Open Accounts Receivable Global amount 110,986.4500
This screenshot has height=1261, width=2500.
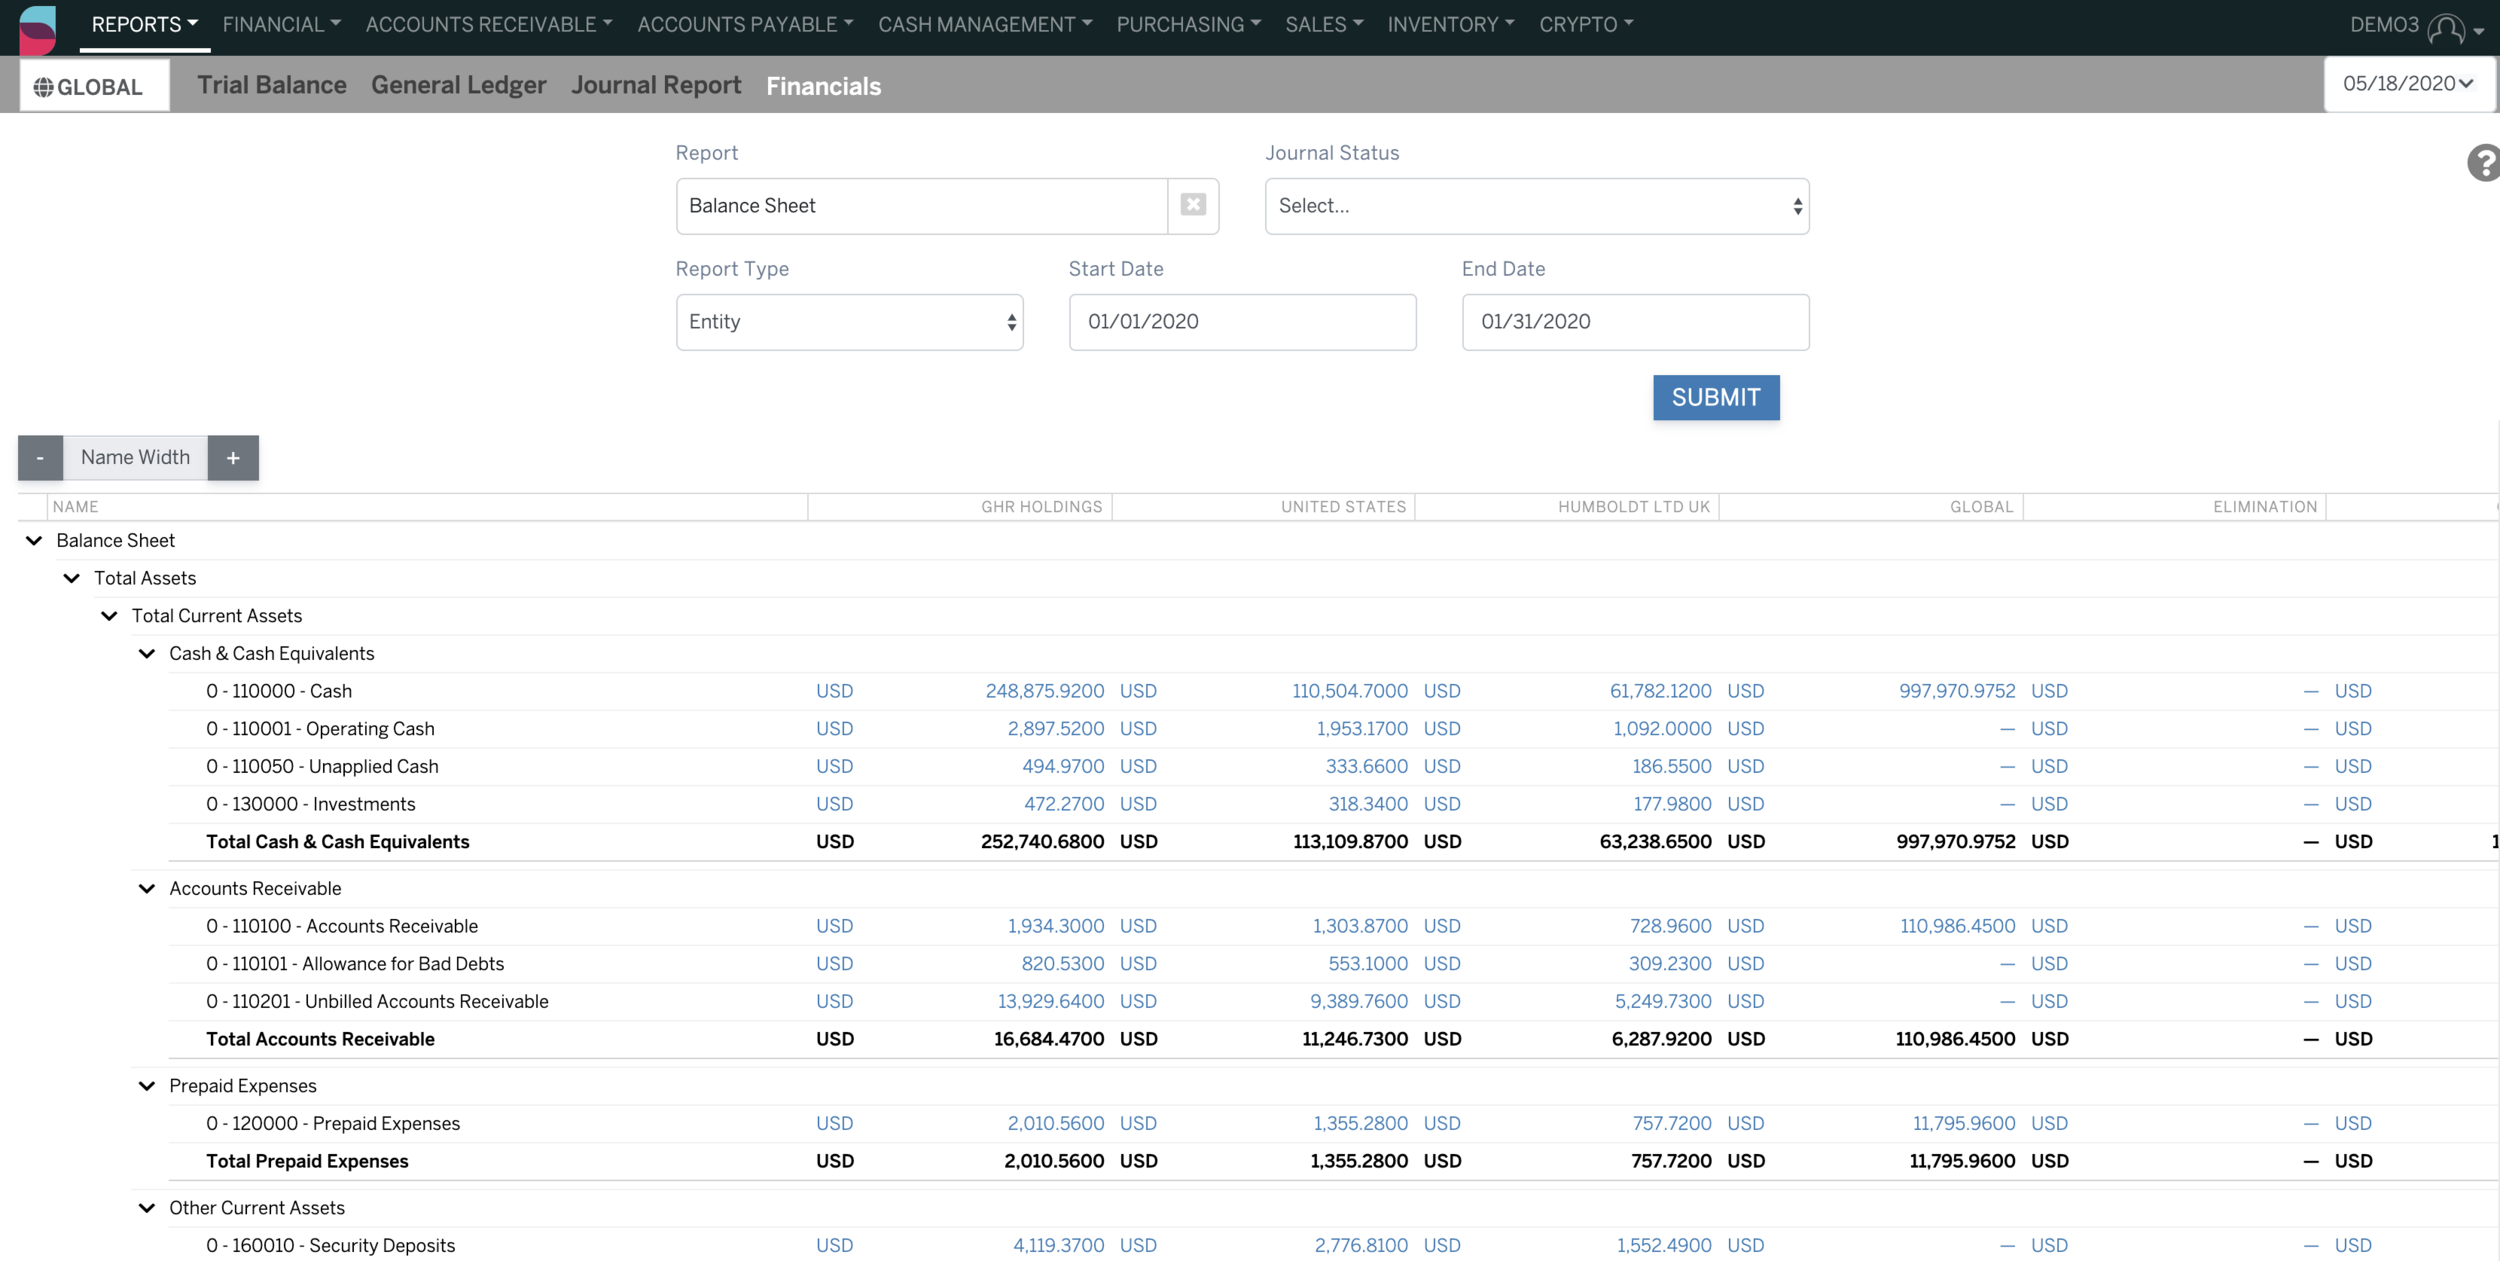(1957, 927)
